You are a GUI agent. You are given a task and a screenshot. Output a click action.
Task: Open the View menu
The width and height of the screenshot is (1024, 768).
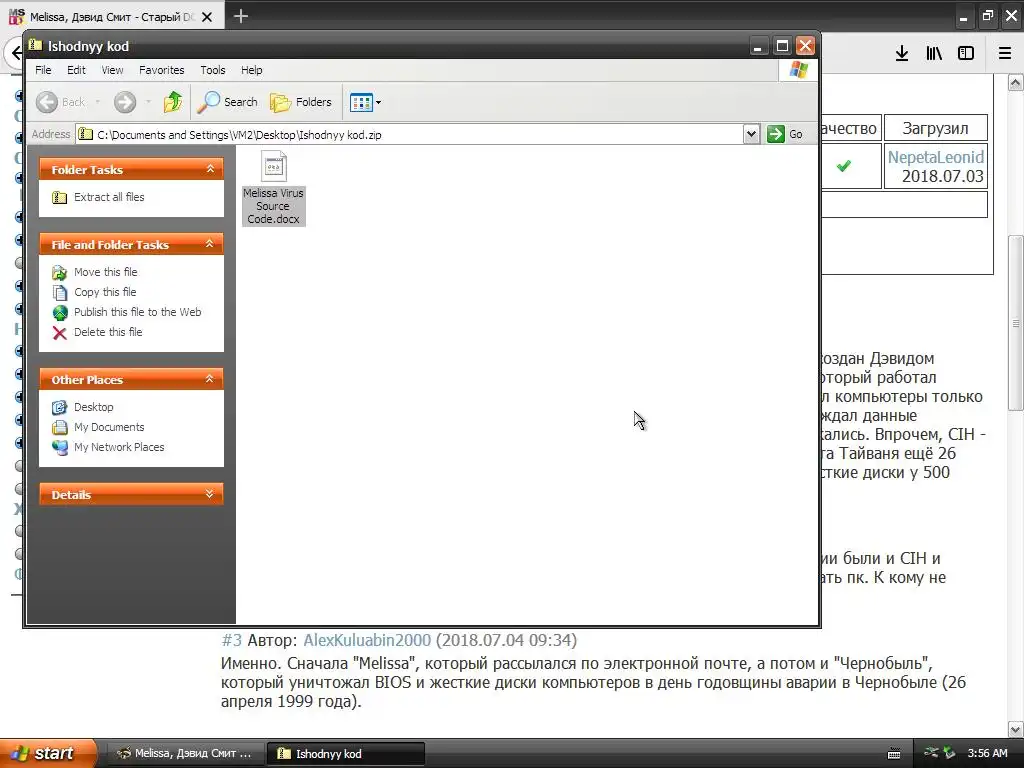tap(112, 70)
